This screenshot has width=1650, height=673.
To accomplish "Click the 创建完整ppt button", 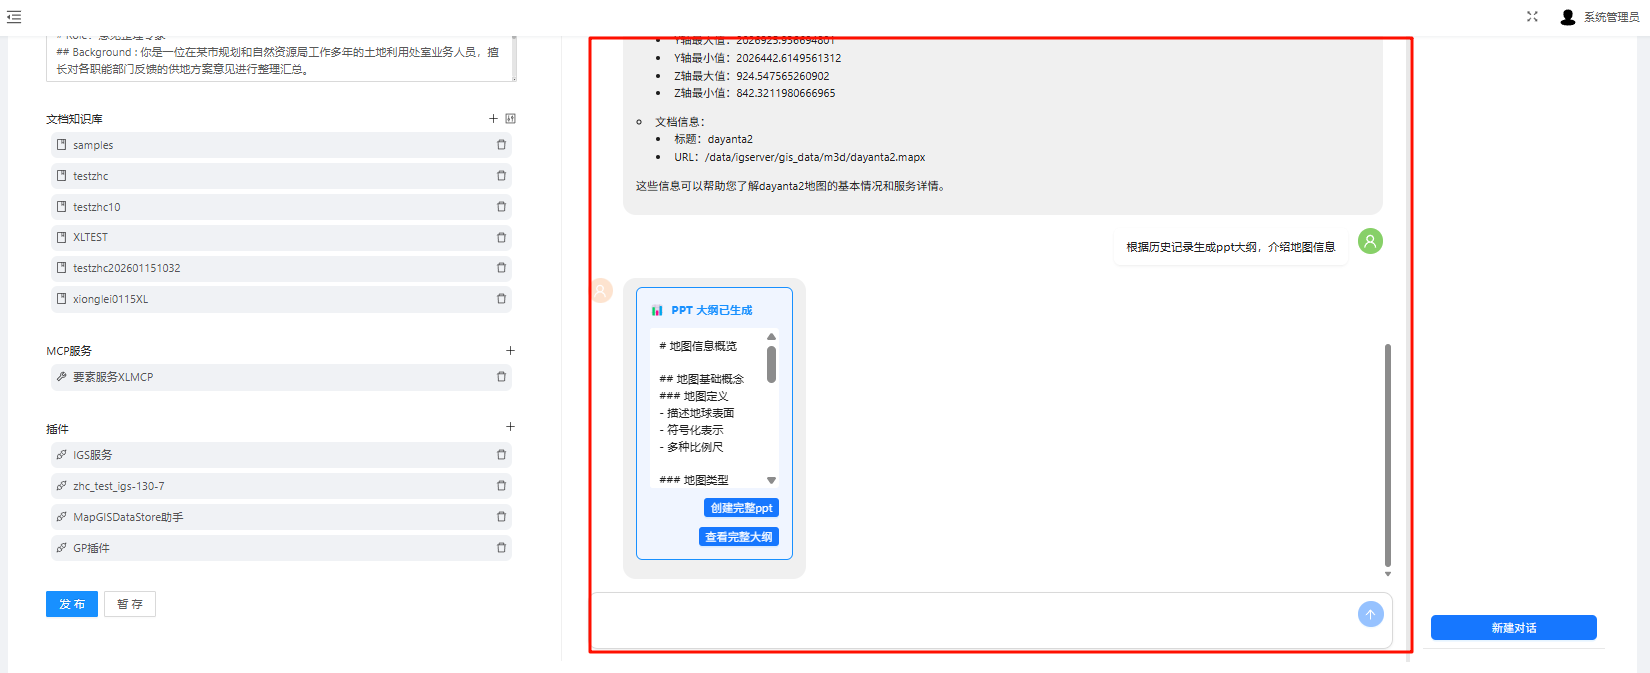I will pos(741,508).
